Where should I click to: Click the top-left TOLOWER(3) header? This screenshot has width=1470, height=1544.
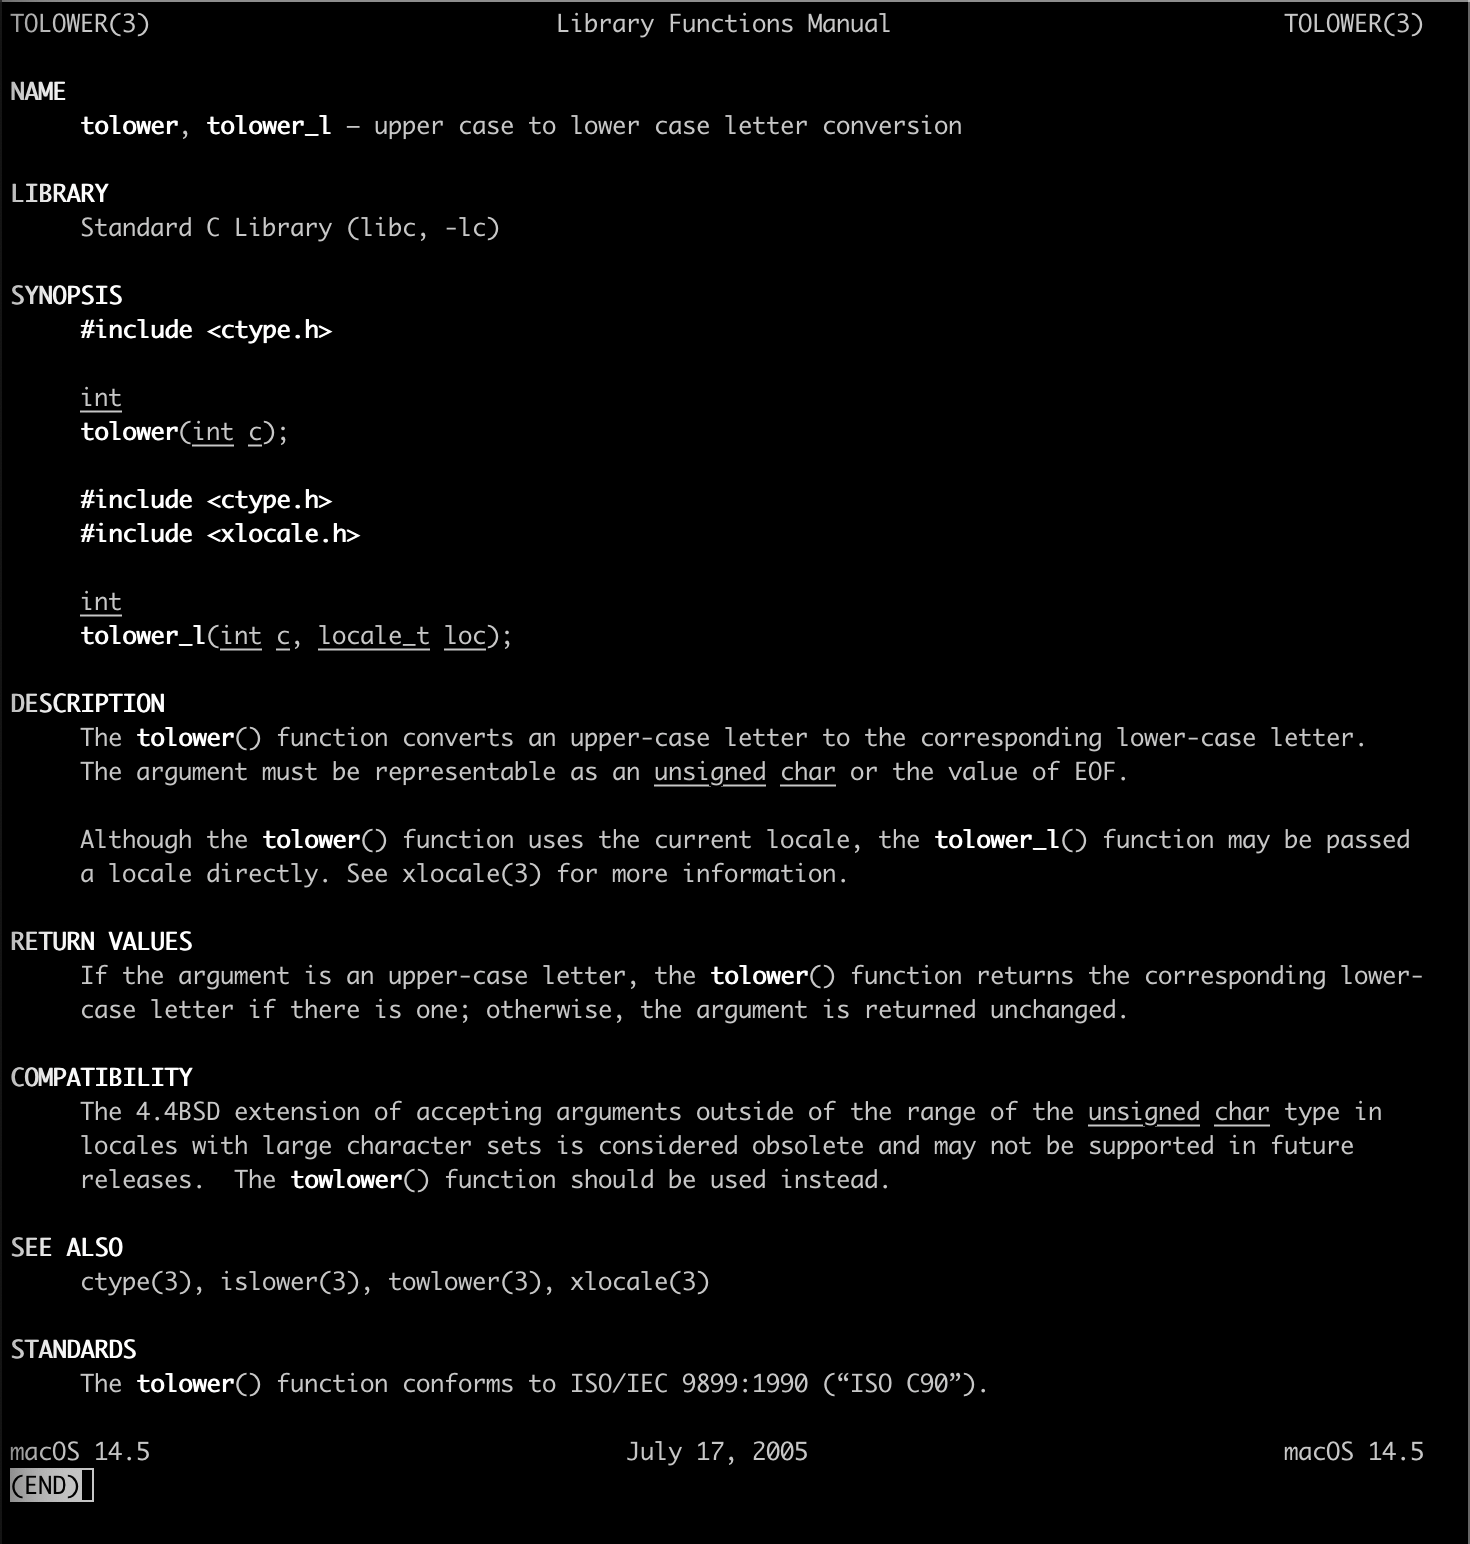point(80,24)
